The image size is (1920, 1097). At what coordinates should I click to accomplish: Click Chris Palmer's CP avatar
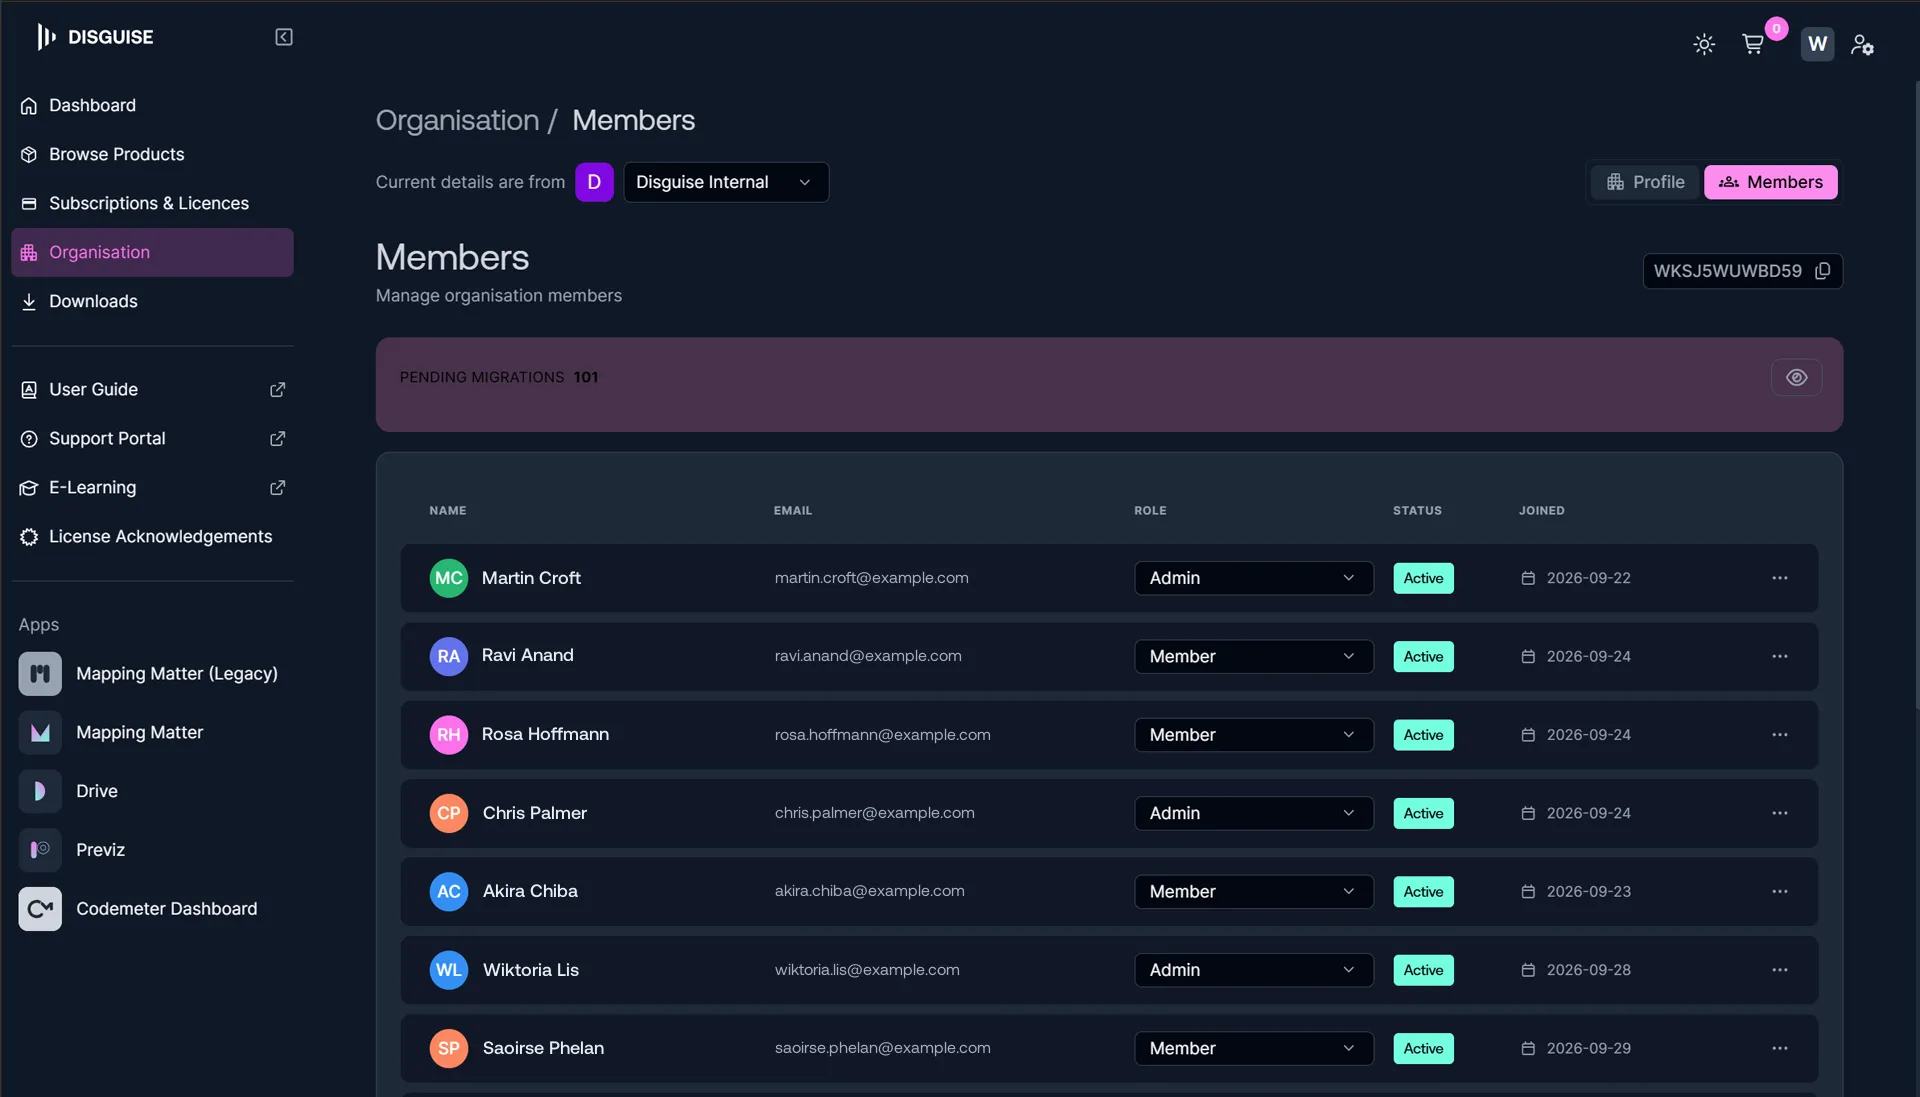449,813
